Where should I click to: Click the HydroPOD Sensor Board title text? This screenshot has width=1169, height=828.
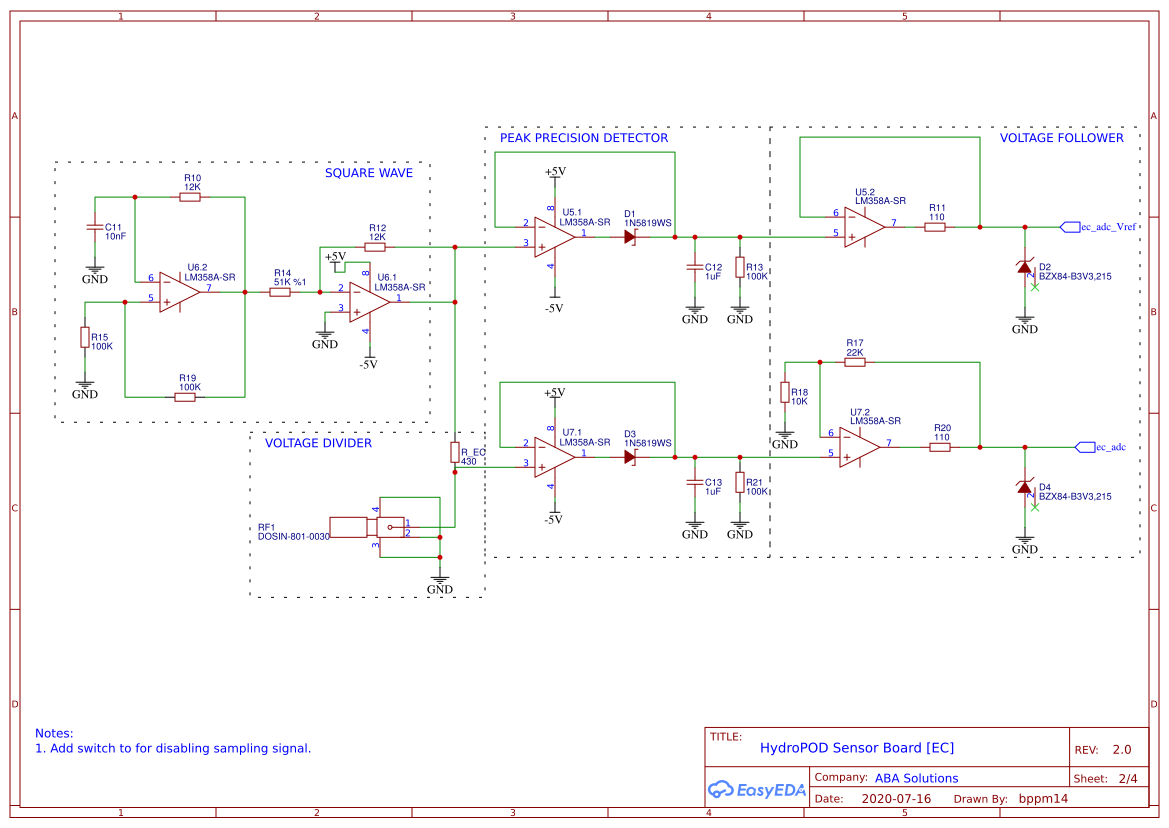(858, 747)
